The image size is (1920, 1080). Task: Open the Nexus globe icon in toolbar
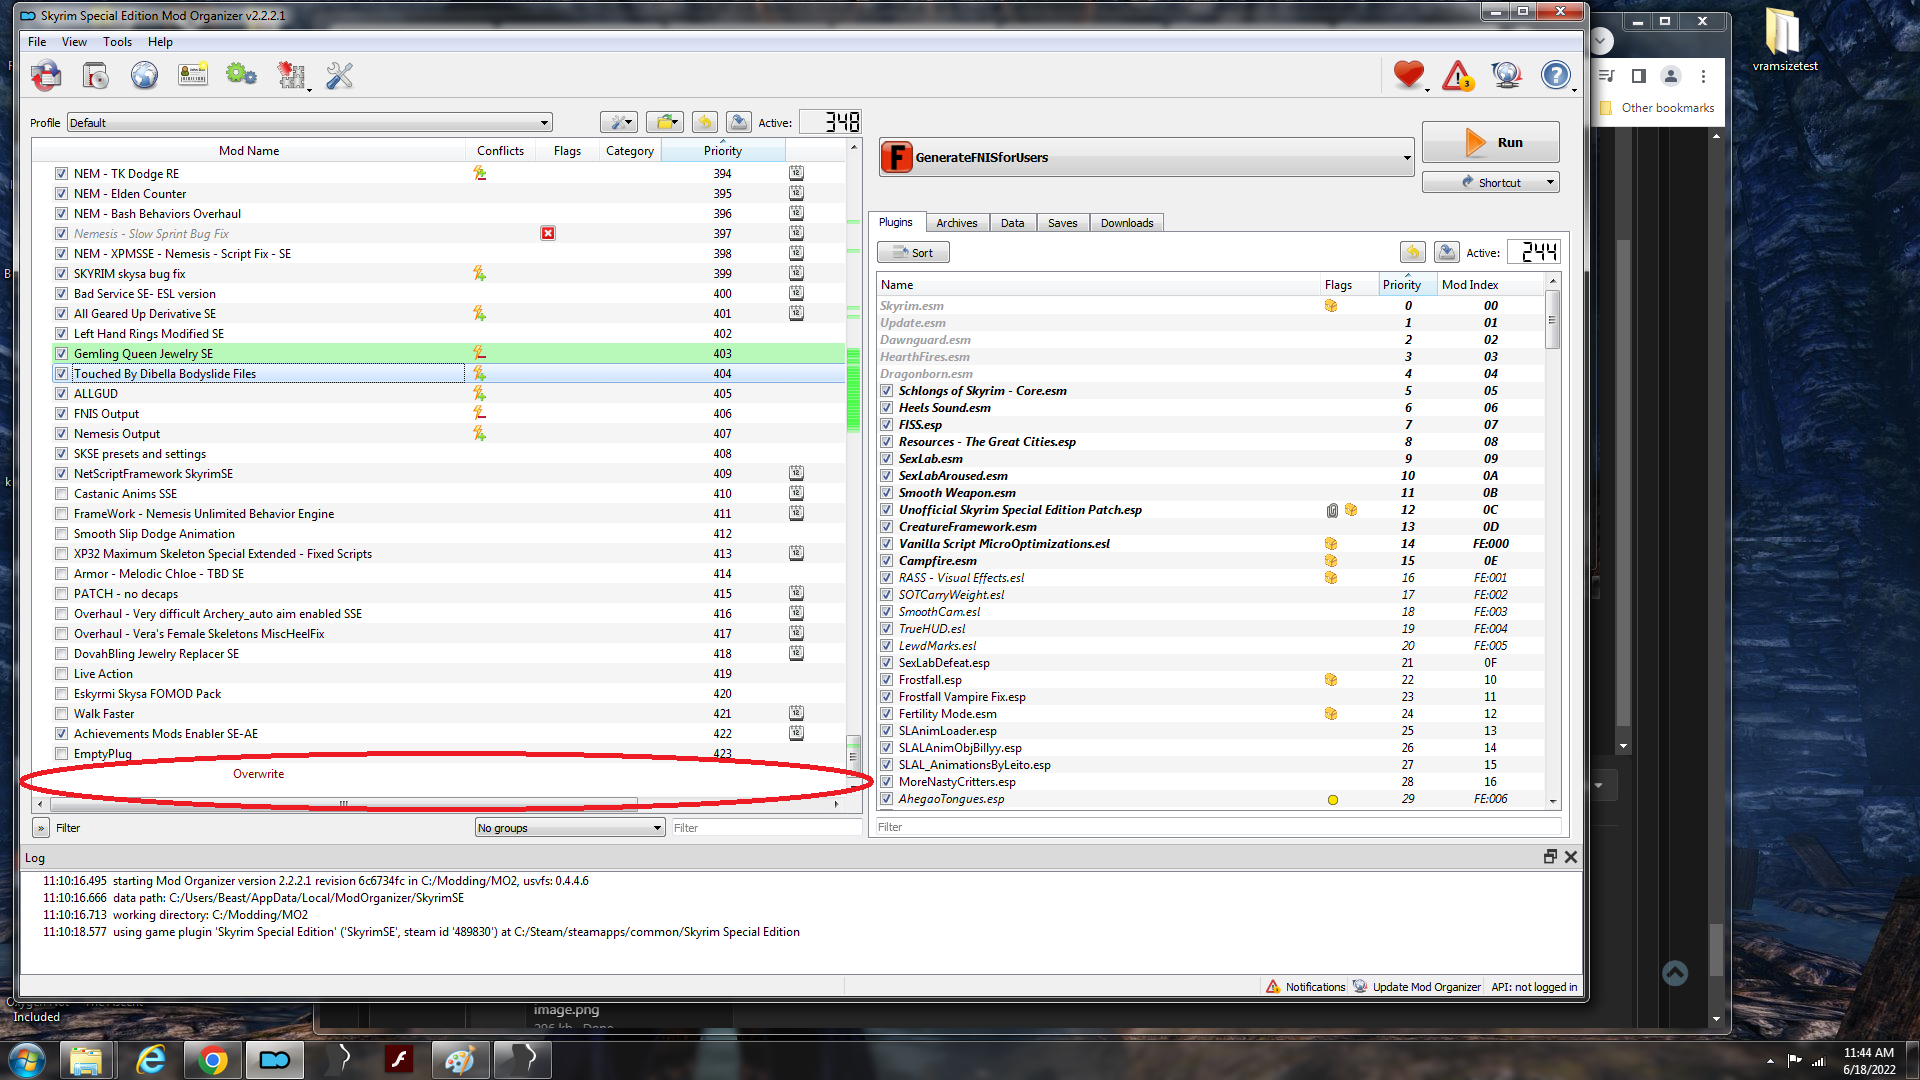click(144, 76)
